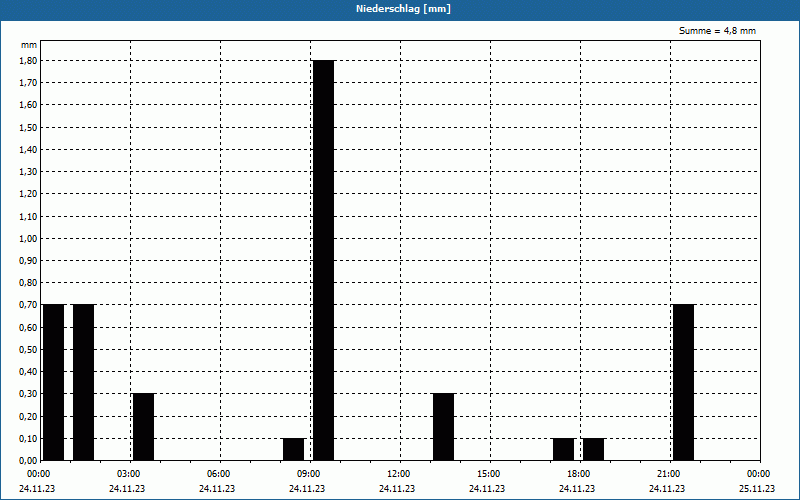
Task: Select the 0,70 bar after 21:00
Action: [684, 383]
